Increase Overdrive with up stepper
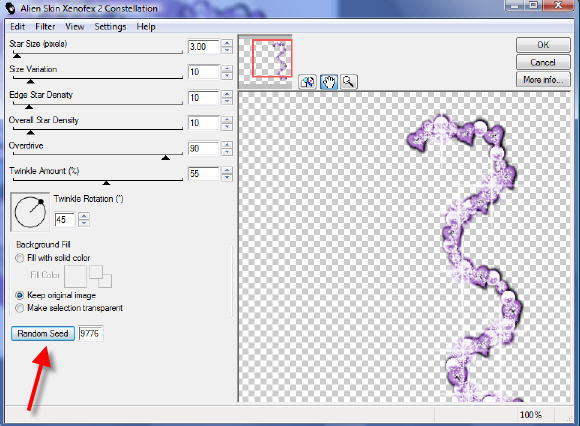The width and height of the screenshot is (580, 426). (227, 145)
